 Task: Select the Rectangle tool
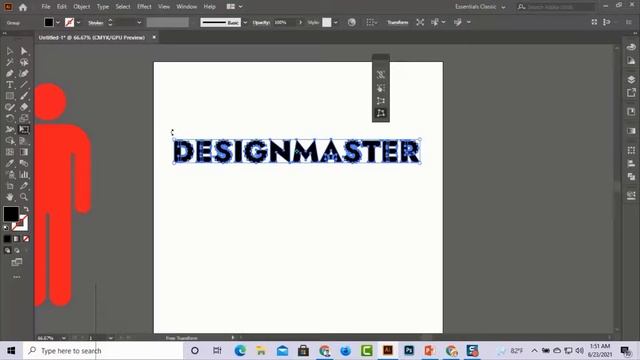click(9, 96)
